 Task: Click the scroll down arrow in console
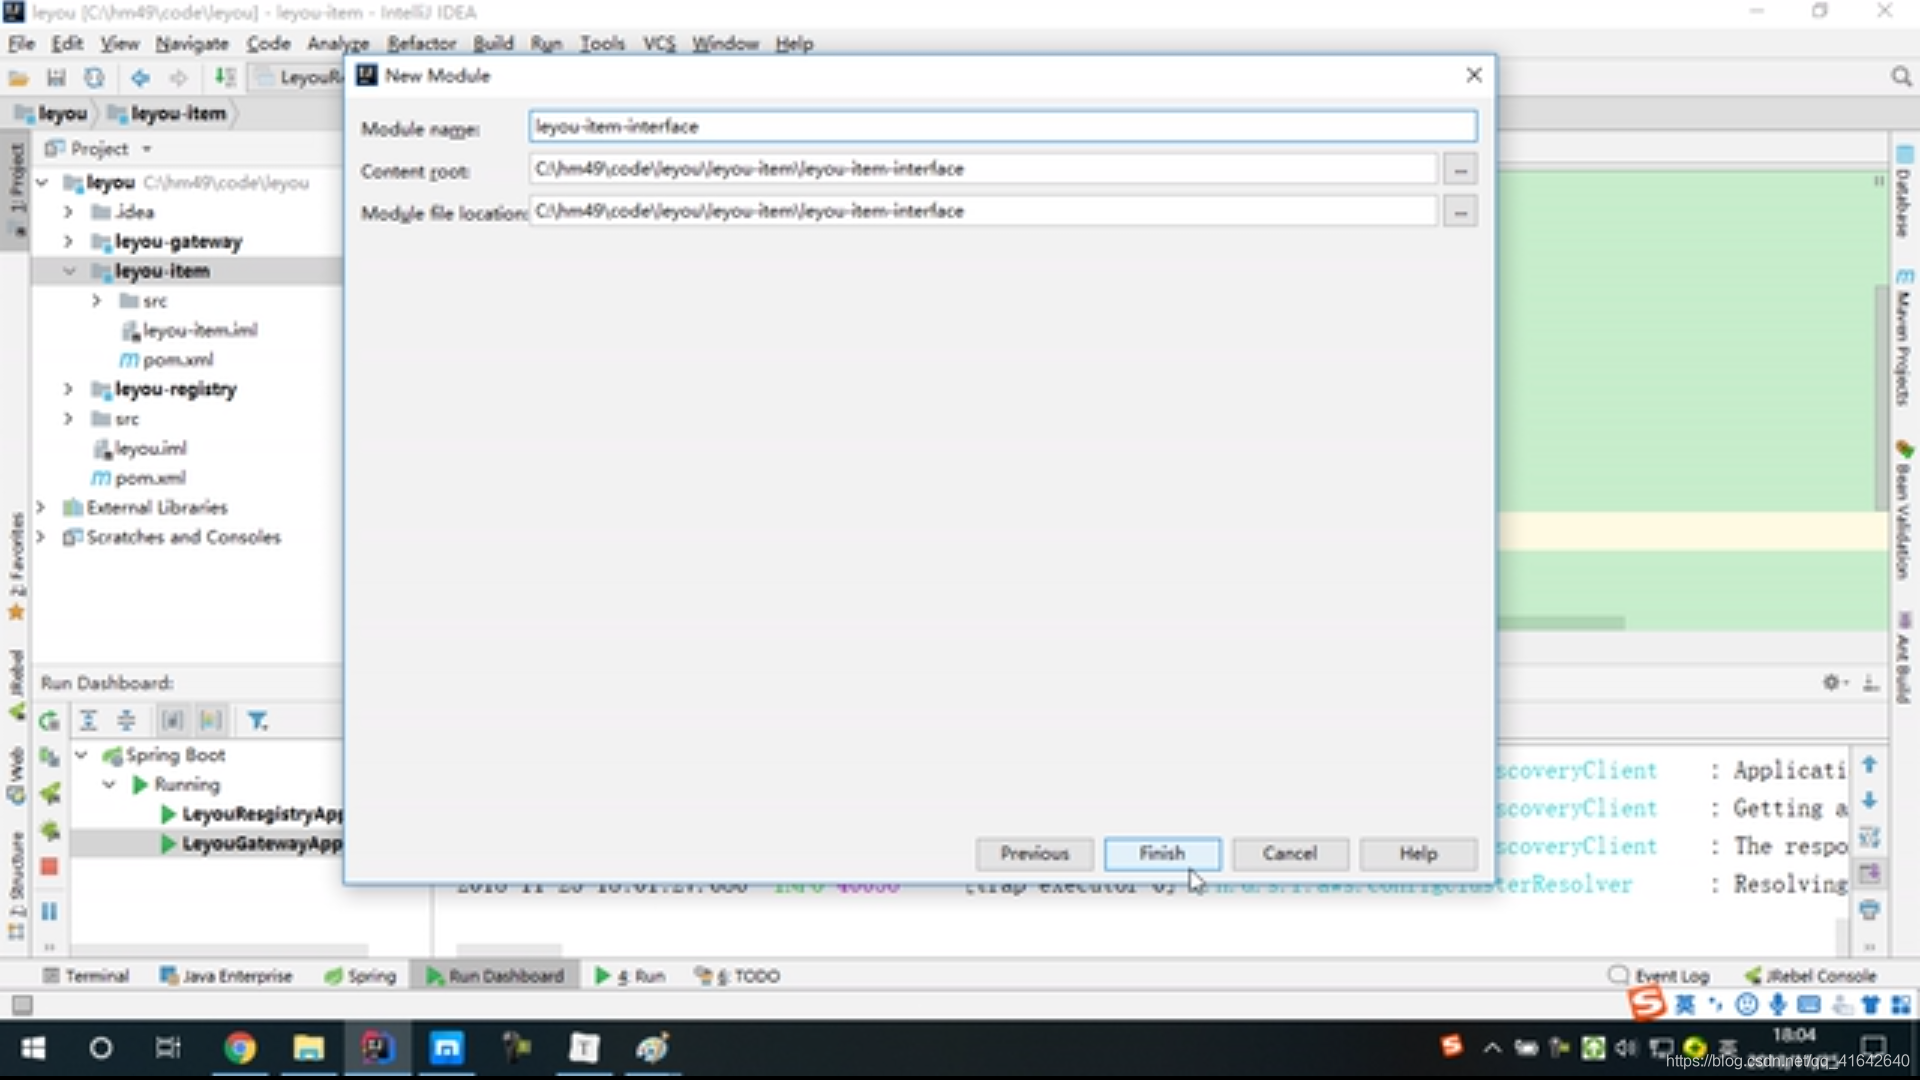click(1869, 801)
